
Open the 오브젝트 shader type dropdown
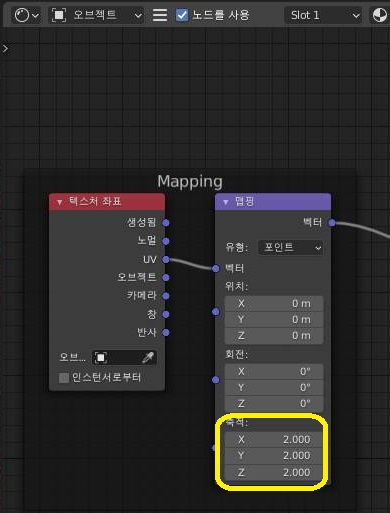coord(96,15)
